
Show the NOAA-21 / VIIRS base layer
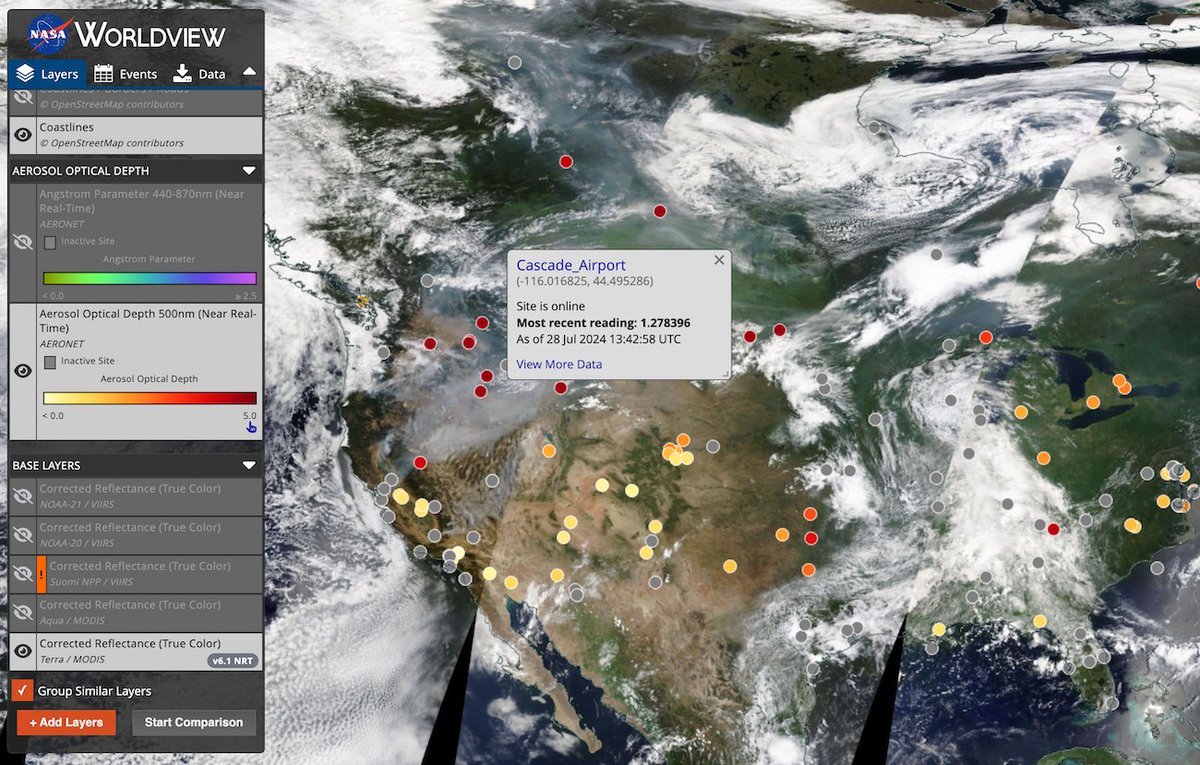[23, 496]
